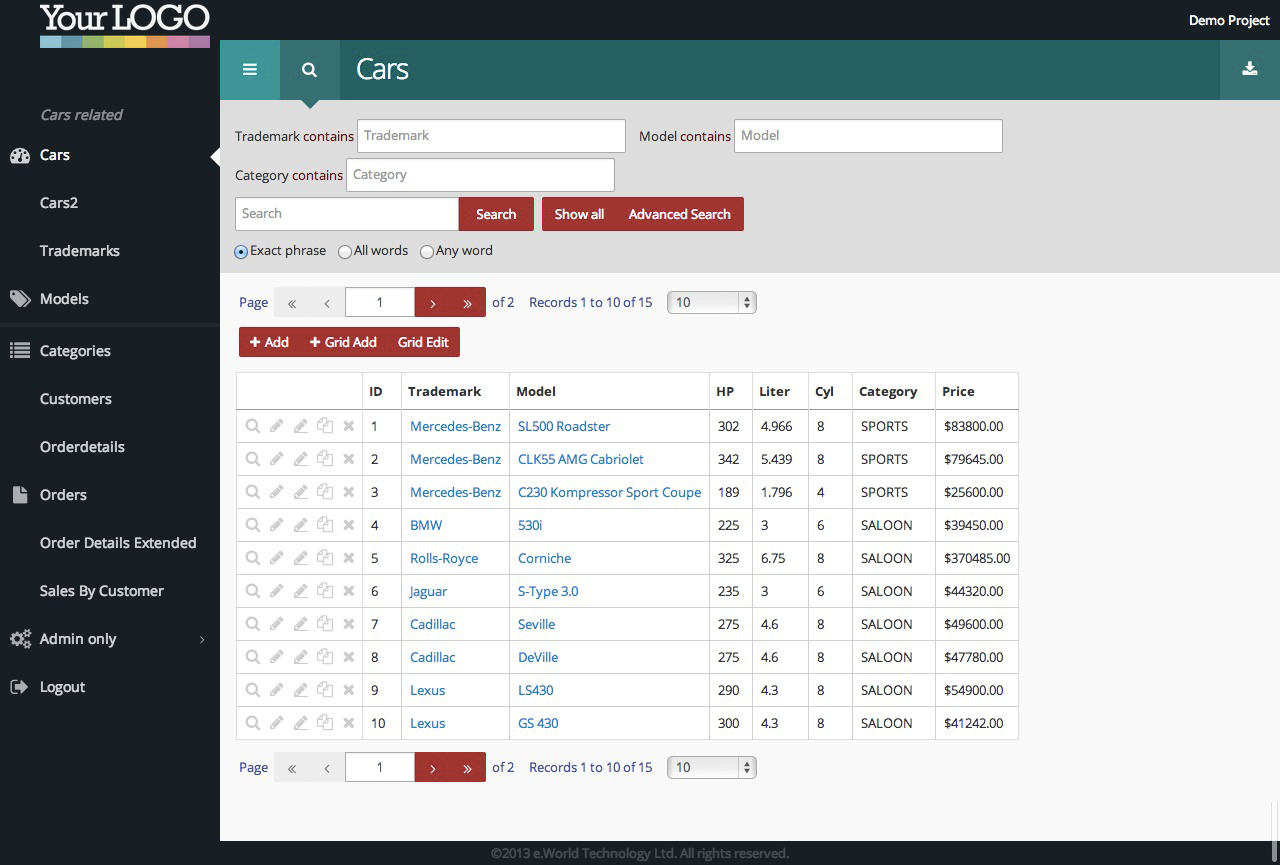The width and height of the screenshot is (1280, 865).
Task: Copy the Rolls-Royce Corniche record
Action: coord(325,558)
